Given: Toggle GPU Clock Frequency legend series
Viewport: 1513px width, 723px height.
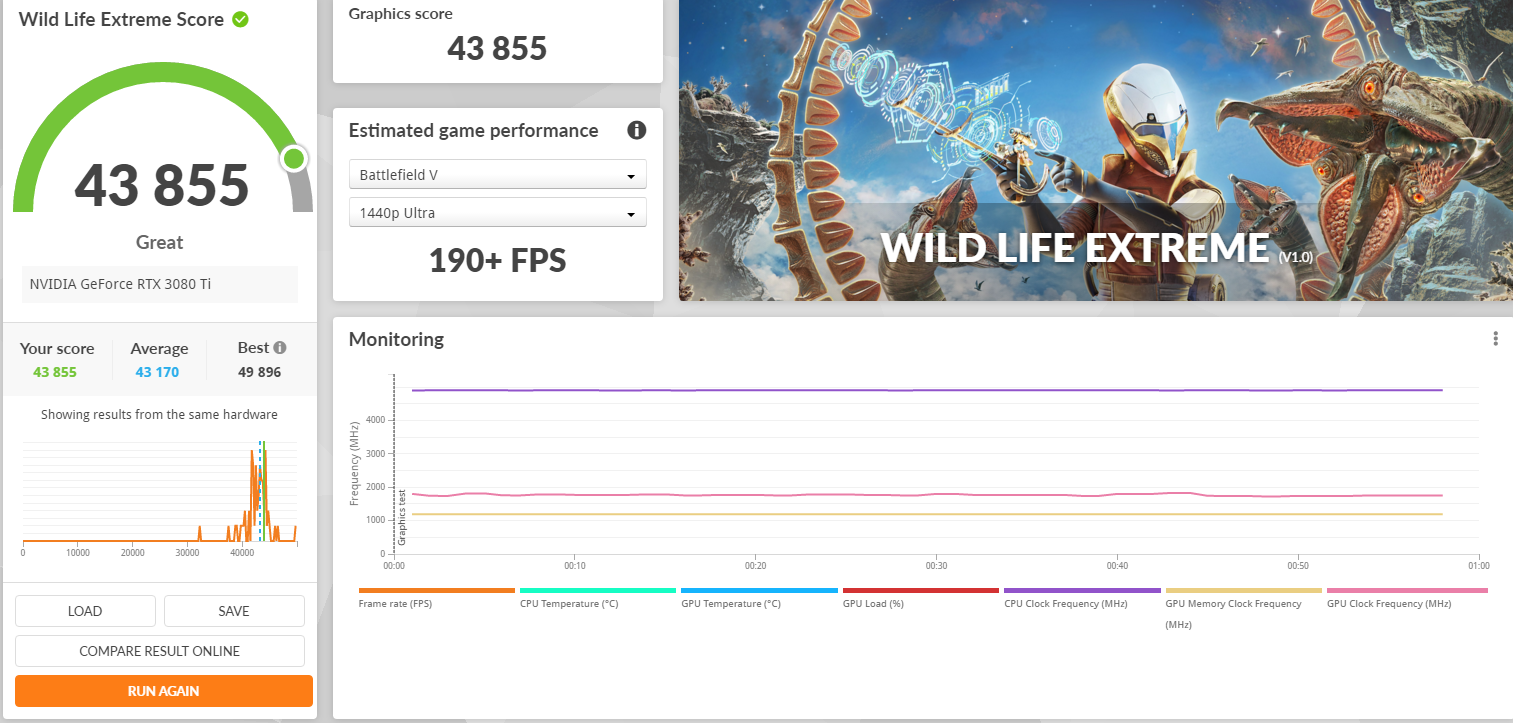Looking at the screenshot, I should point(1407,598).
